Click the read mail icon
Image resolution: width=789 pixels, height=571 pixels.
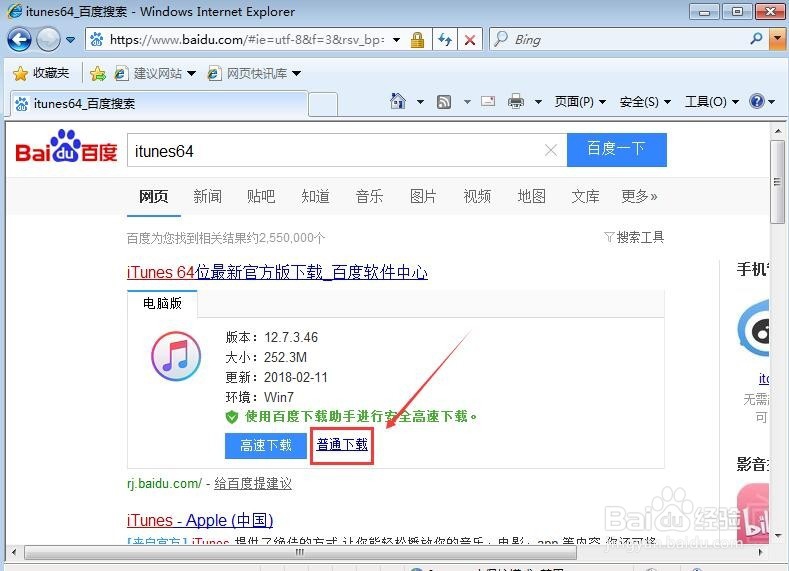488,102
